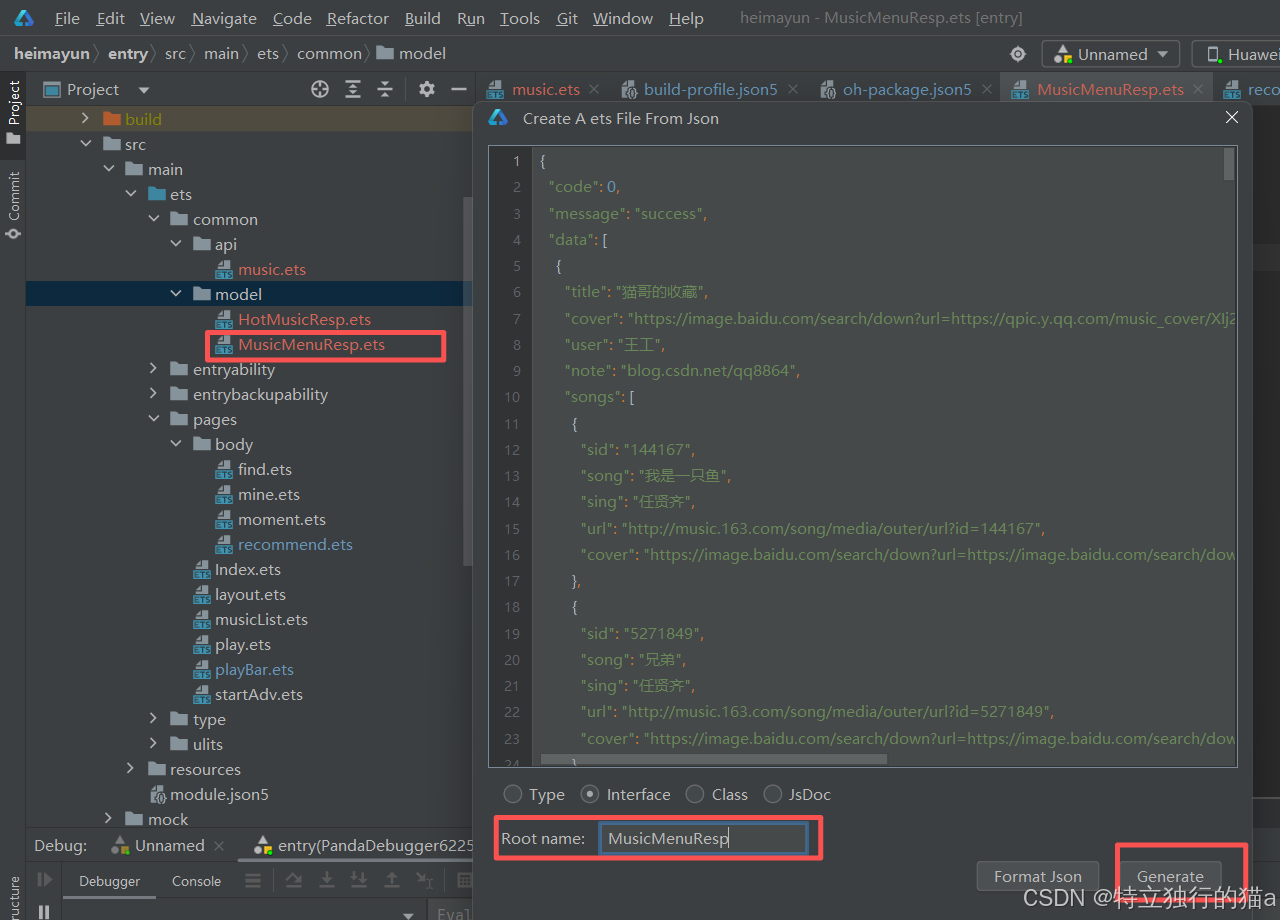Select recommend.ets in project tree
This screenshot has height=920, width=1280.
[295, 544]
